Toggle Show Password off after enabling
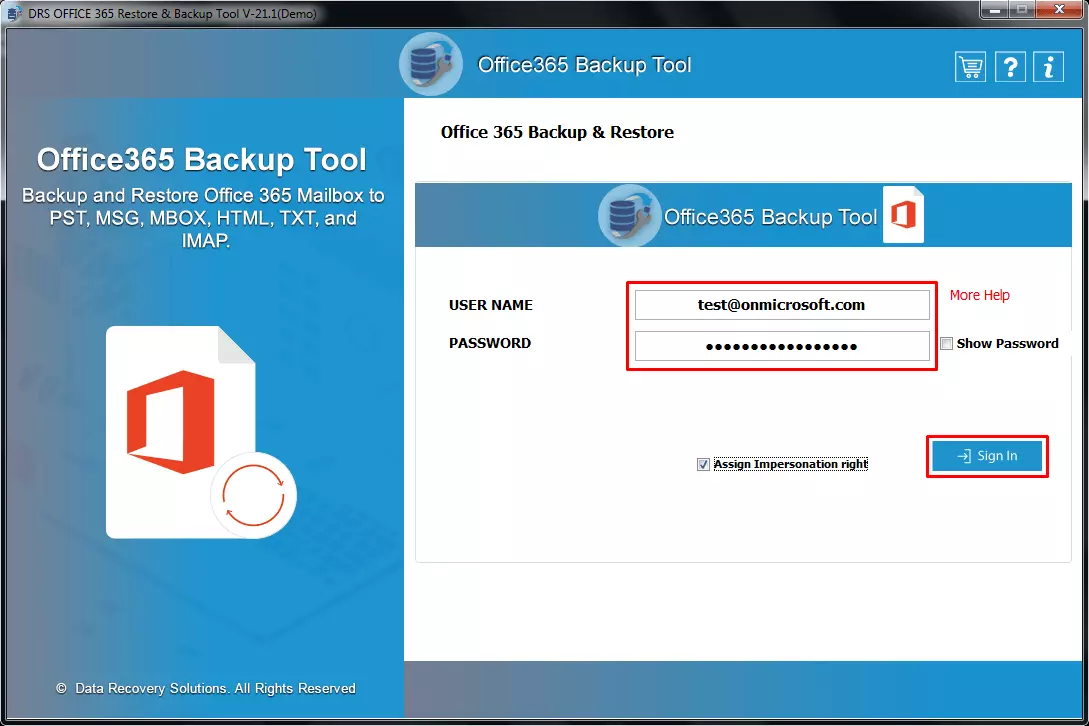Image resolution: width=1089 pixels, height=726 pixels. [x=946, y=343]
